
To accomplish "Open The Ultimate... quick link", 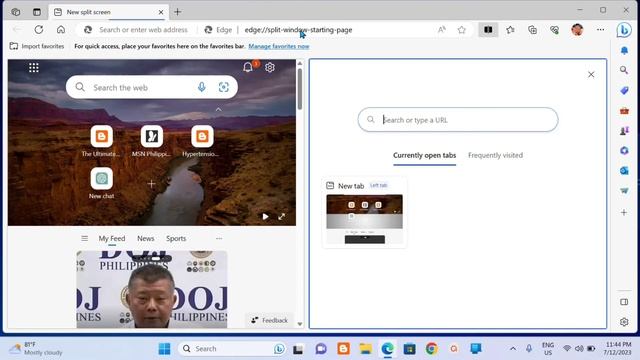I will pos(101,141).
